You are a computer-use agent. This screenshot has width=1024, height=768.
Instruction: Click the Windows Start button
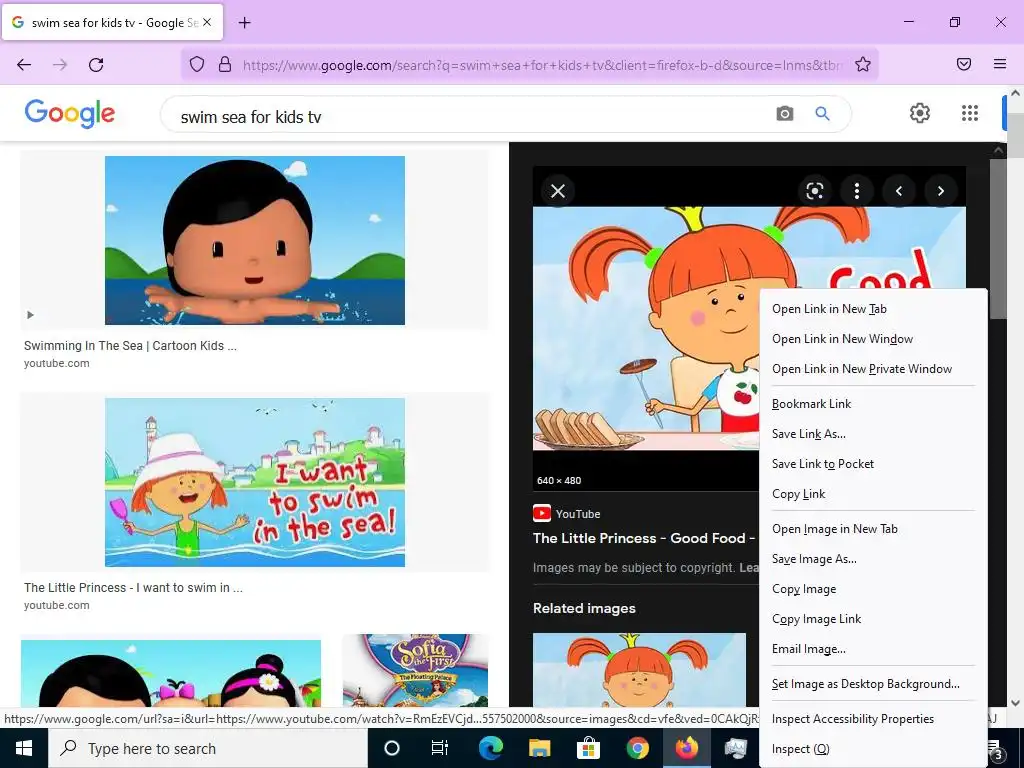pyautogui.click(x=24, y=748)
